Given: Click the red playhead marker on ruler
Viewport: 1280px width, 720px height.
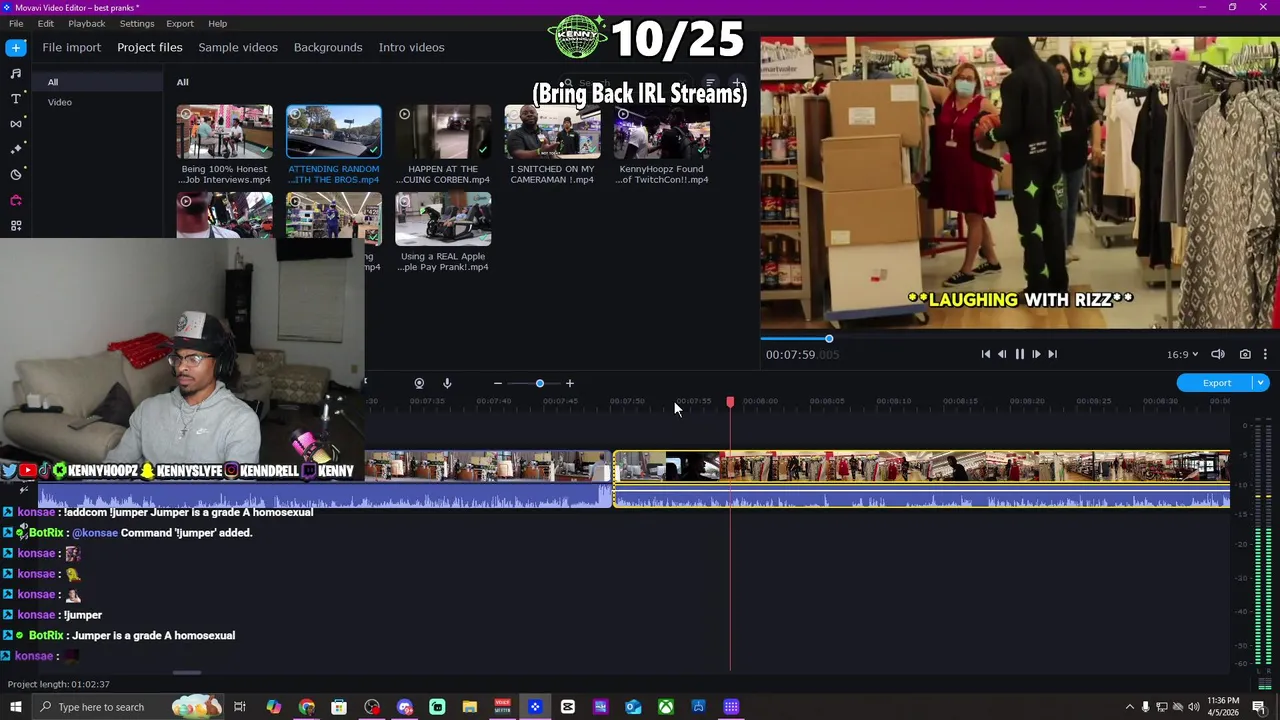Looking at the screenshot, I should 730,401.
